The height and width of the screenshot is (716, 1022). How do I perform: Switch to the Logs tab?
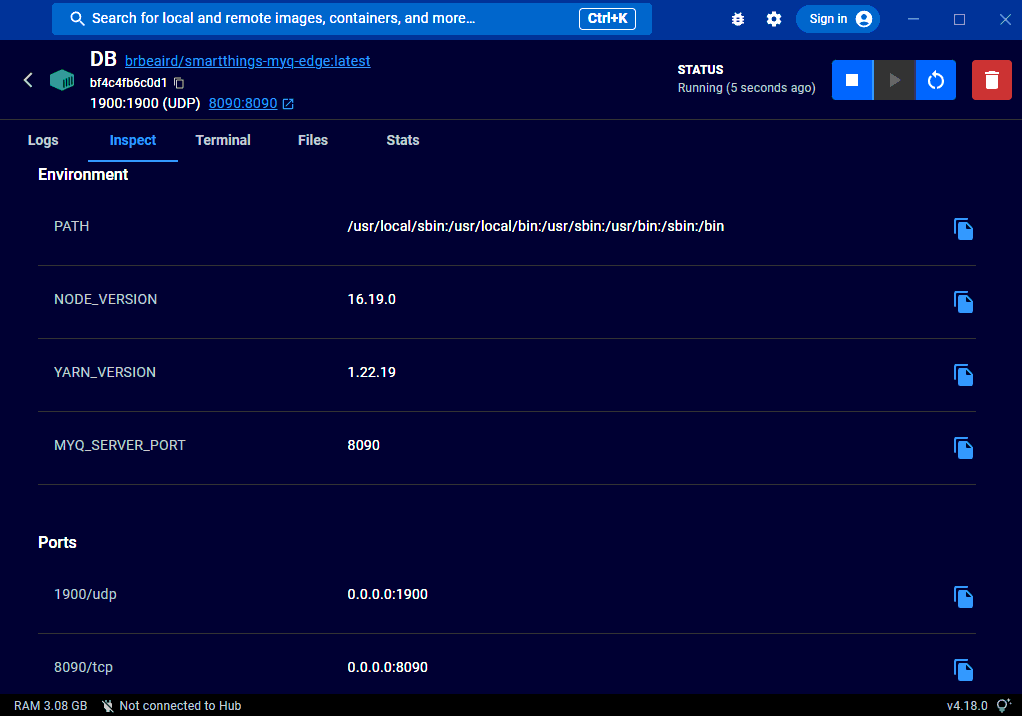pos(43,140)
